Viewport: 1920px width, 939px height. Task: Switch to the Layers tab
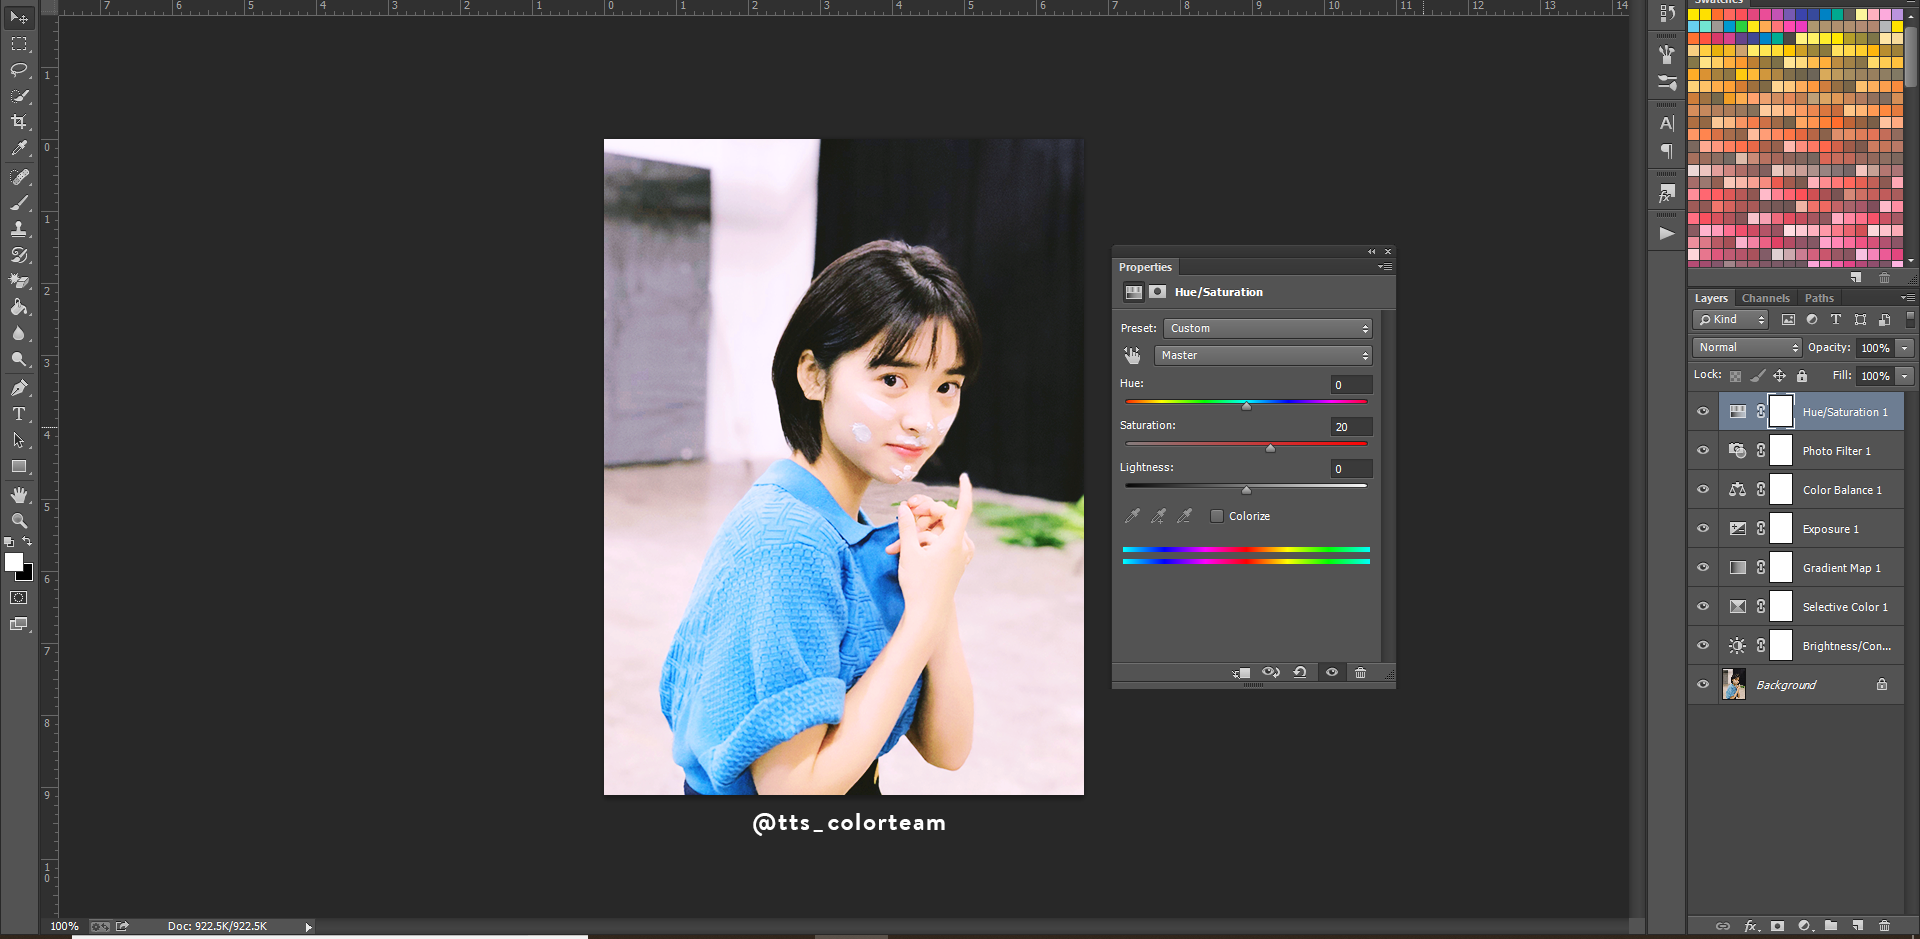click(1711, 298)
